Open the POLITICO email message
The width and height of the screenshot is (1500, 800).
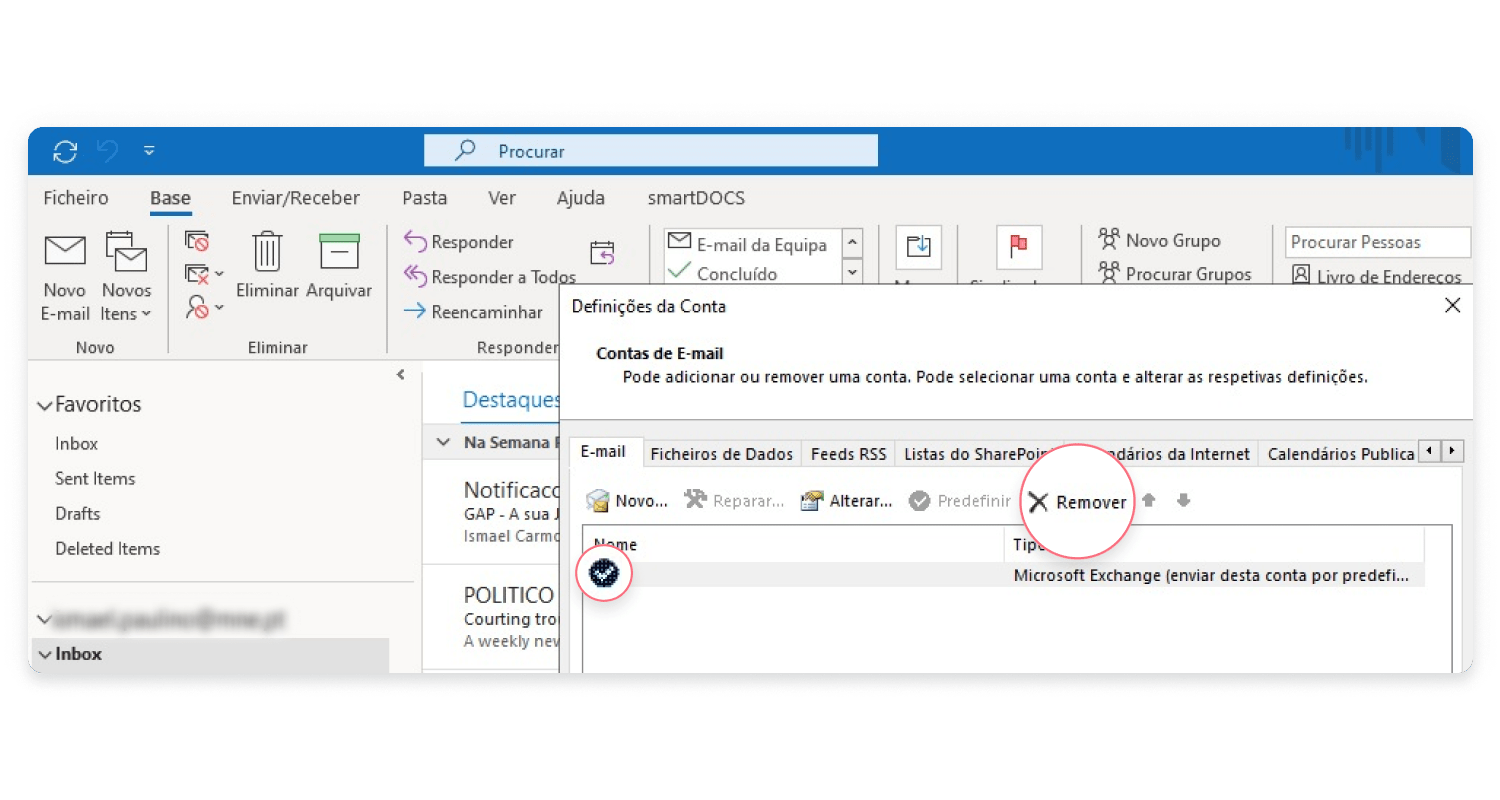point(492,618)
